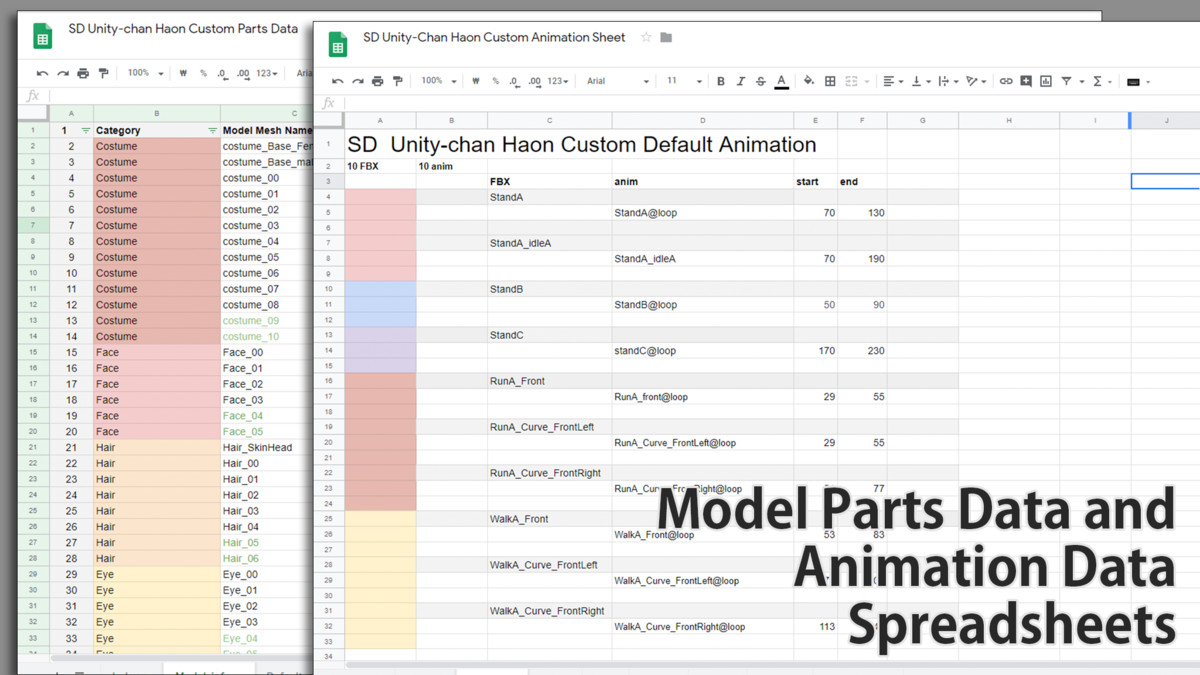
Task: Star the SD Unity-Chan Animation Sheet document
Action: pyautogui.click(x=646, y=38)
